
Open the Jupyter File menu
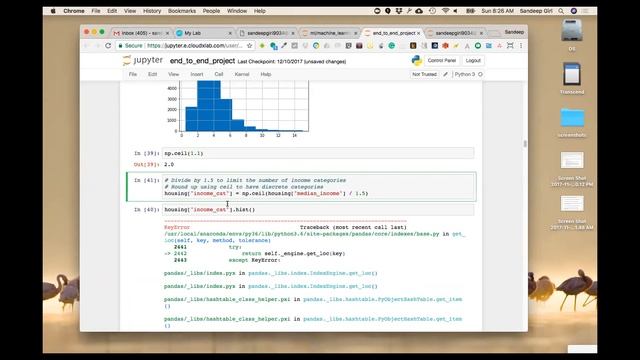[133, 74]
